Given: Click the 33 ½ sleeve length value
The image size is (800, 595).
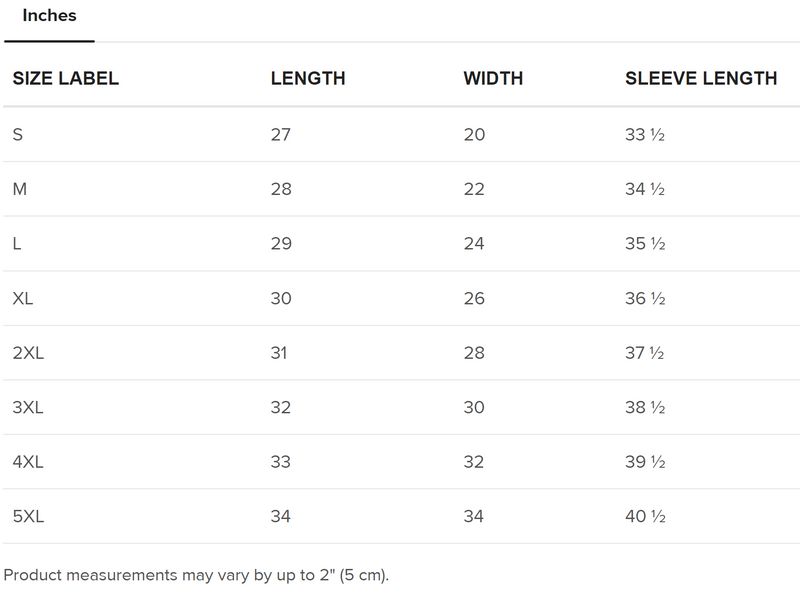Looking at the screenshot, I should [644, 135].
